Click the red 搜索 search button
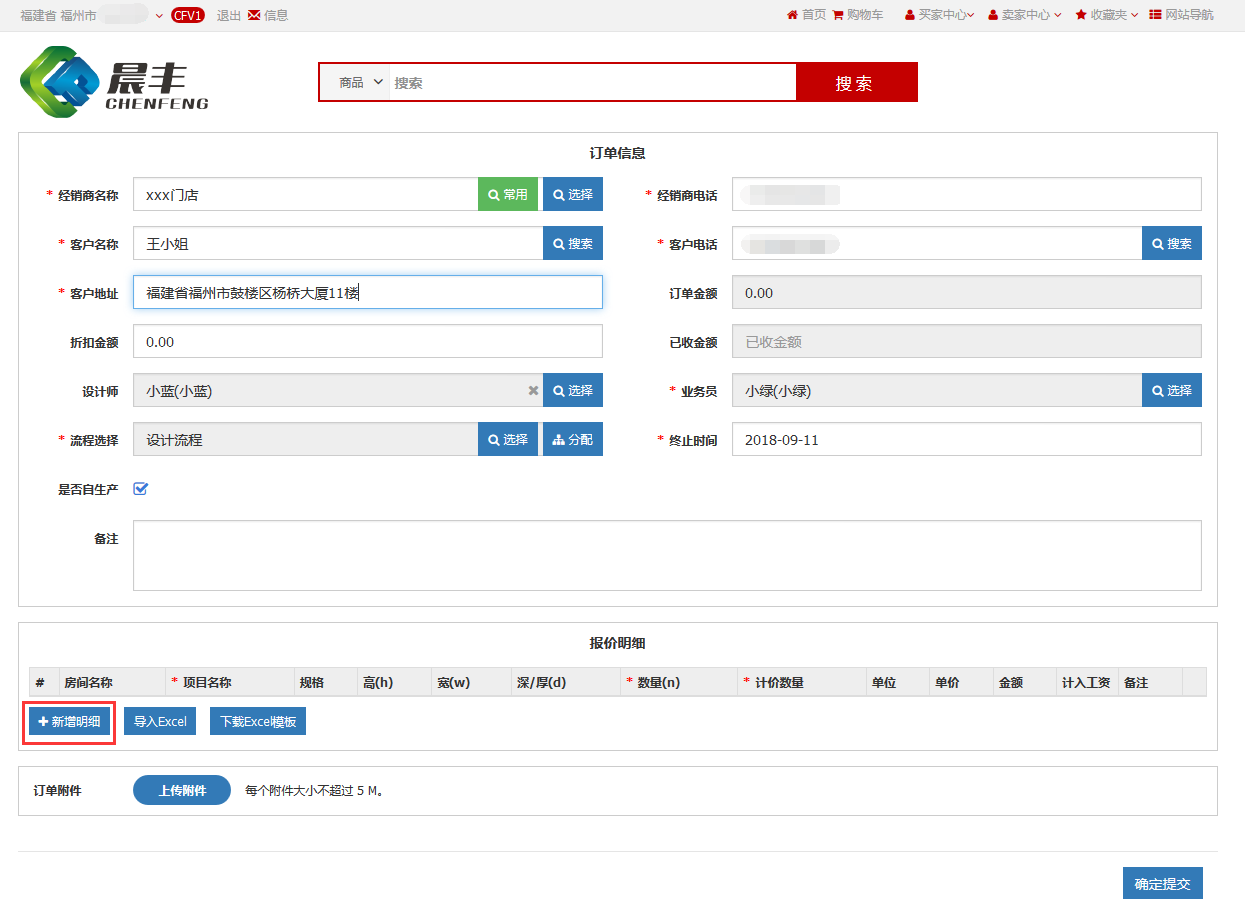This screenshot has height=916, width=1245. [856, 83]
